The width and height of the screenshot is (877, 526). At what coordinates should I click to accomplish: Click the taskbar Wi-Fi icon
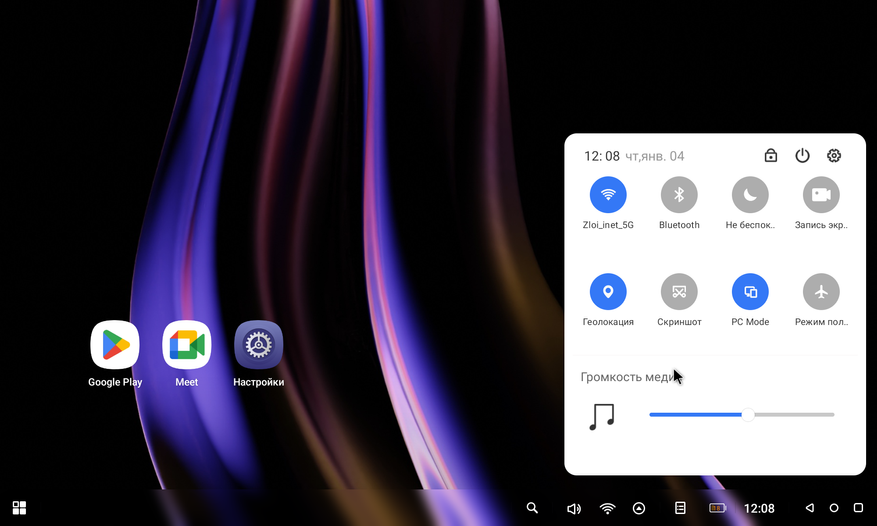[x=607, y=508]
